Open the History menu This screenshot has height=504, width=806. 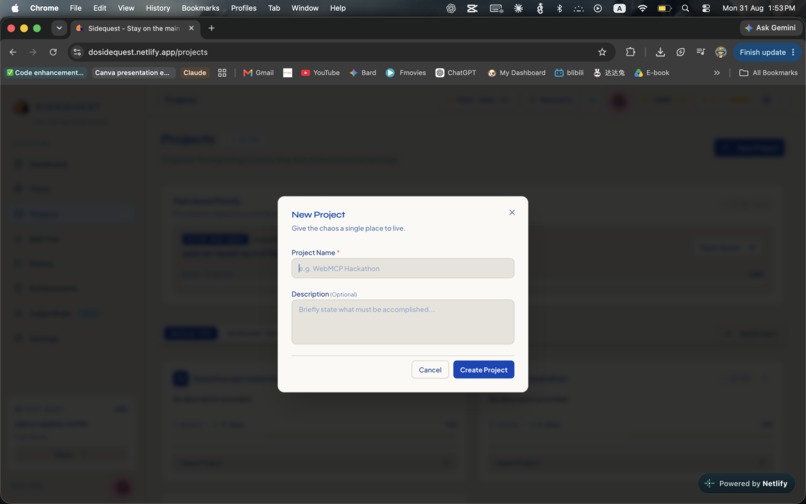158,8
